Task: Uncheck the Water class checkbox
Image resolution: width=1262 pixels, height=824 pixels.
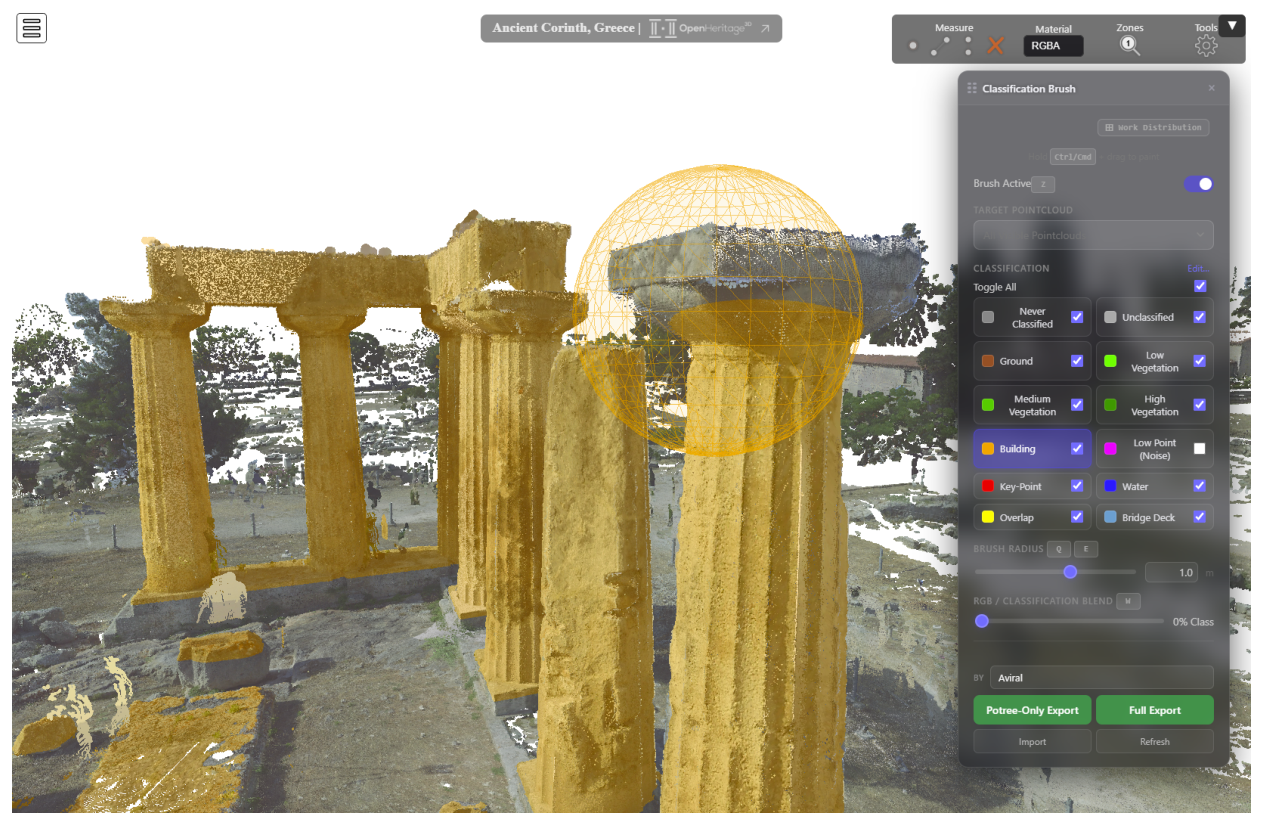Action: tap(1199, 486)
